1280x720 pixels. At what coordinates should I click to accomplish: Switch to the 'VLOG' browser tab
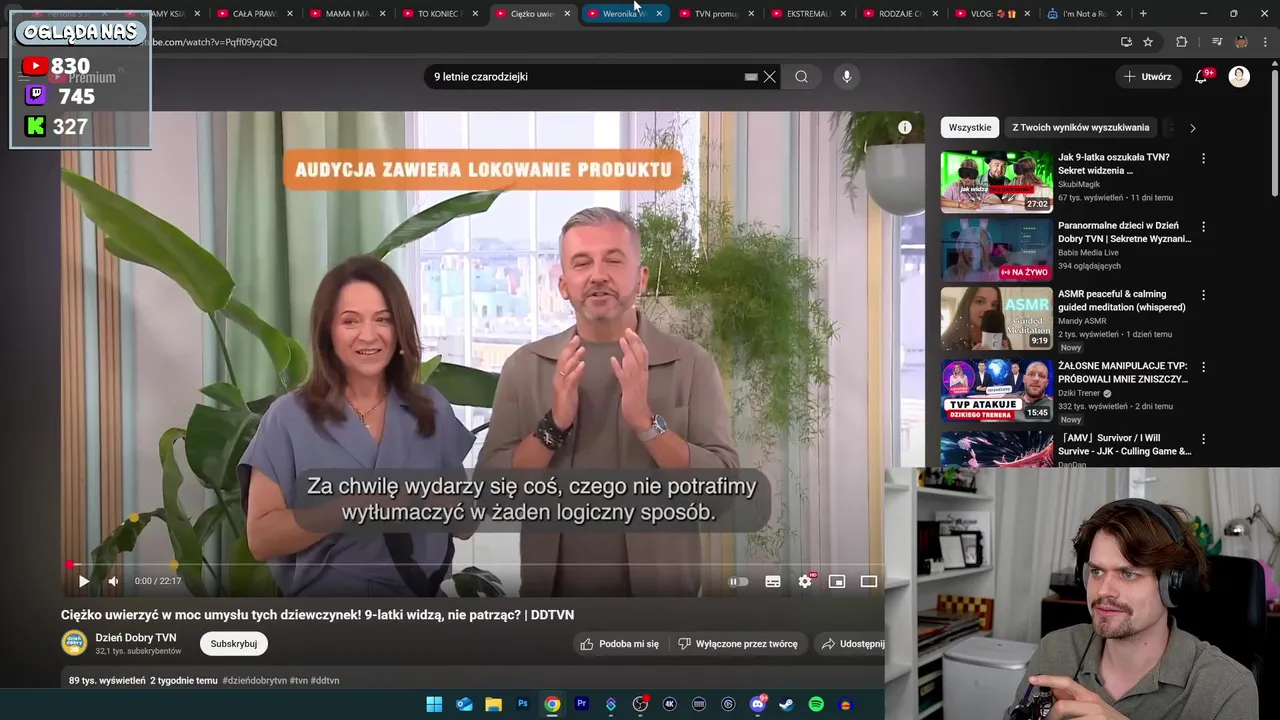coord(989,14)
